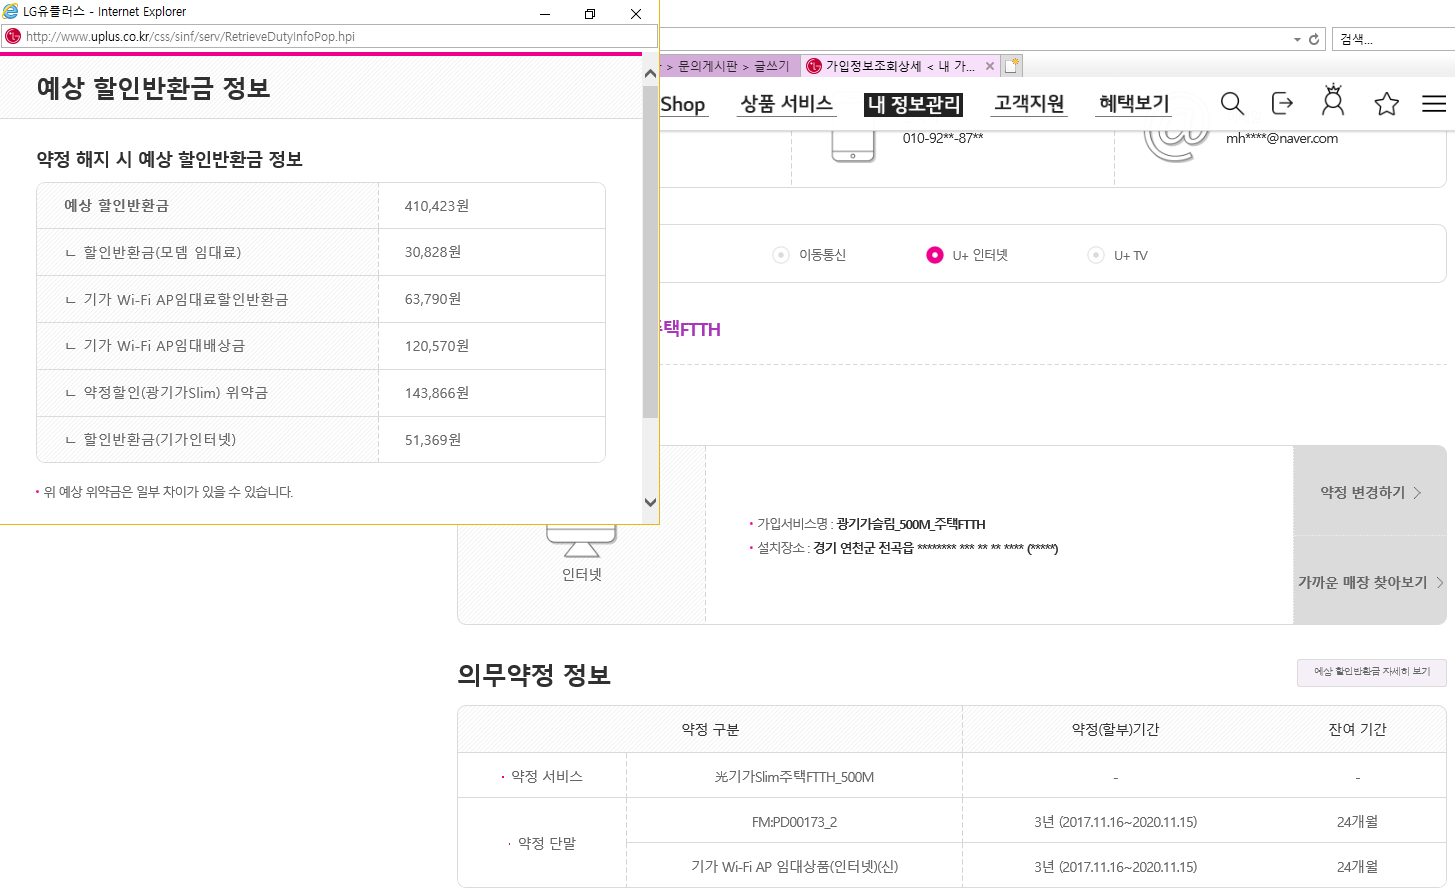Click the popup vertical scrollbar thumb
This screenshot has height=896, width=1455.
(x=650, y=250)
